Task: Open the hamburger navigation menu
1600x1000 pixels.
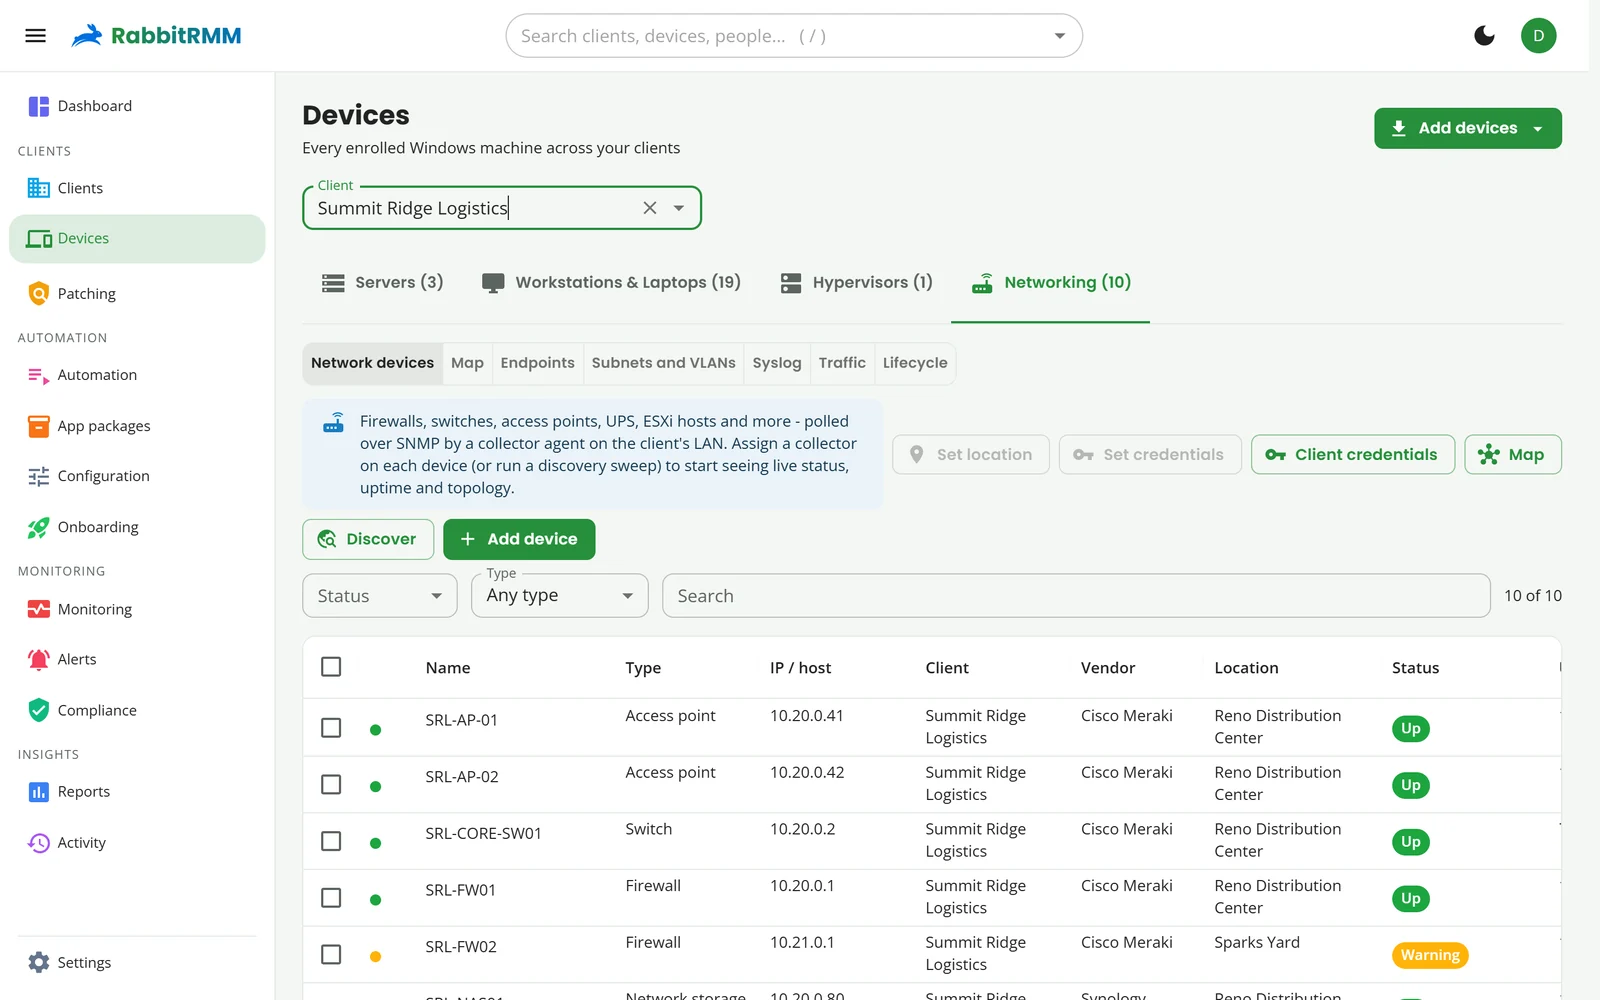Action: tap(36, 36)
